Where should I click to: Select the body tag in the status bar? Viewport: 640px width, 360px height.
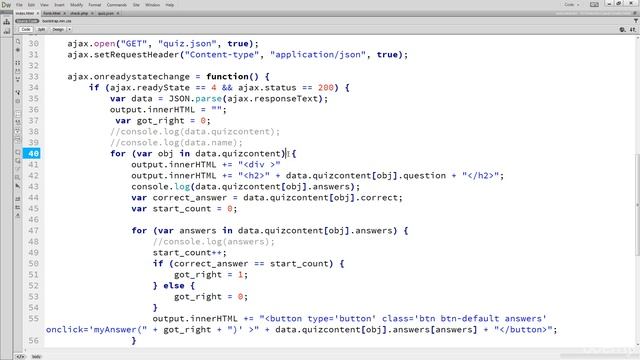tap(36, 357)
